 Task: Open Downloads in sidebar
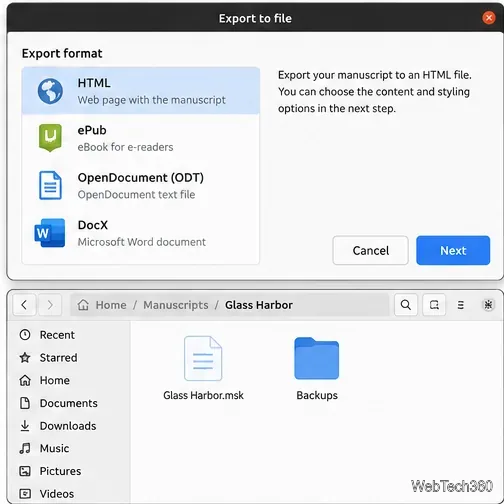point(68,426)
